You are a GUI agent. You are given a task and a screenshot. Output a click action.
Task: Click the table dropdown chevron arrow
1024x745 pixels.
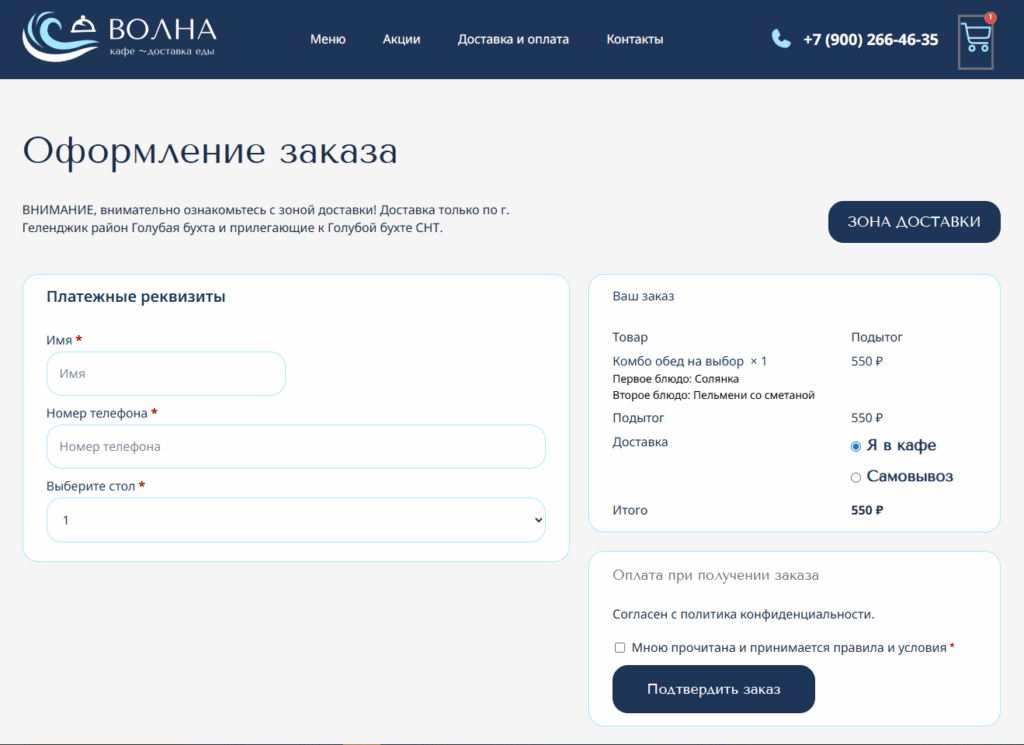point(538,520)
